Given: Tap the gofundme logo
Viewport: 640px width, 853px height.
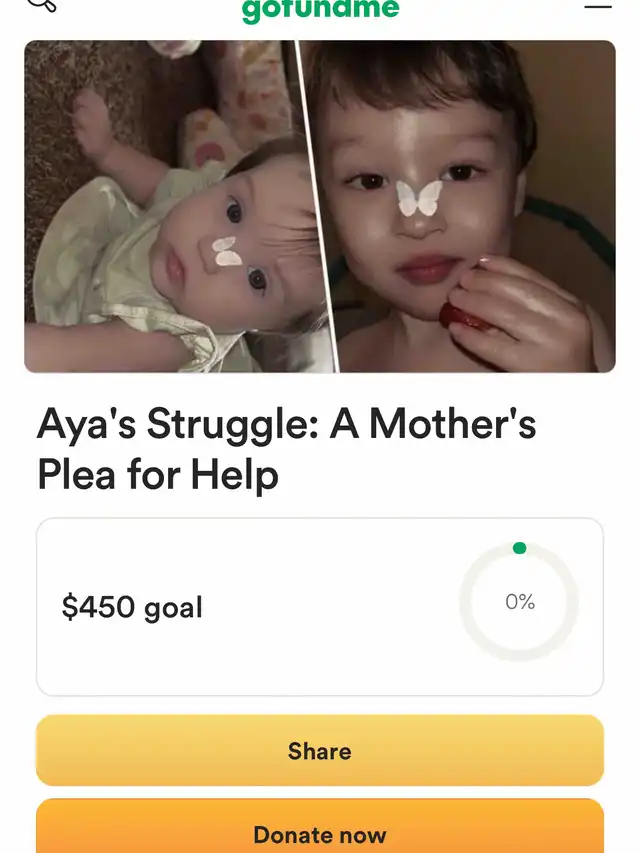Looking at the screenshot, I should pyautogui.click(x=321, y=10).
